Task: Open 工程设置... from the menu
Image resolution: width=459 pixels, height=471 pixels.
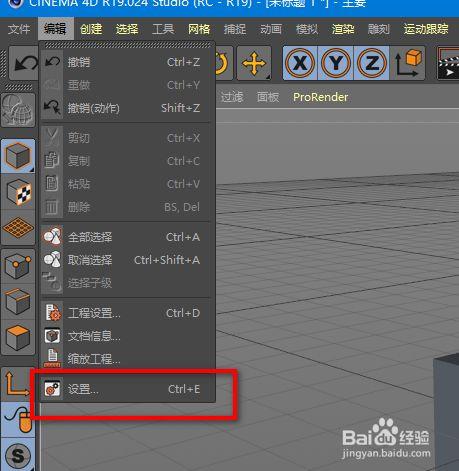Action: pyautogui.click(x=126, y=313)
